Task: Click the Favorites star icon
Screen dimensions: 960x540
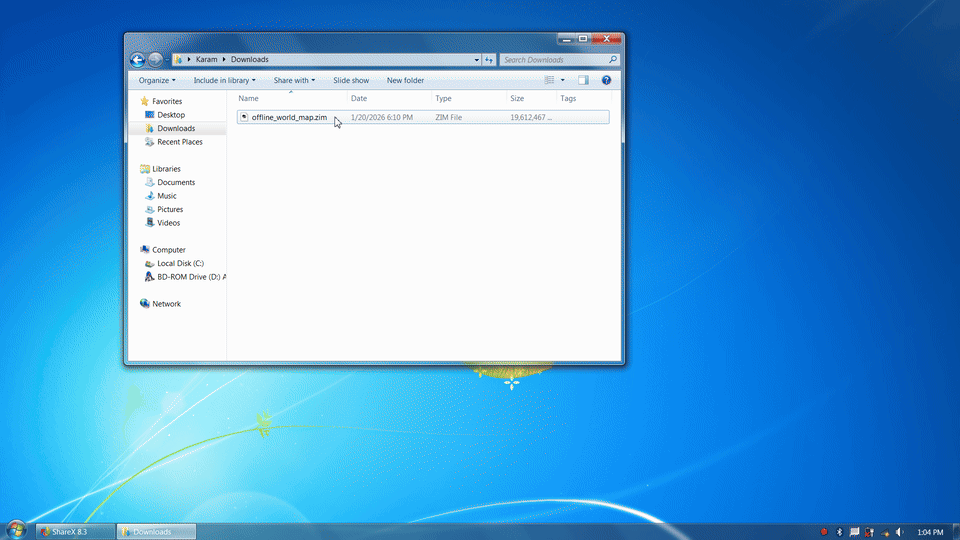Action: point(144,101)
